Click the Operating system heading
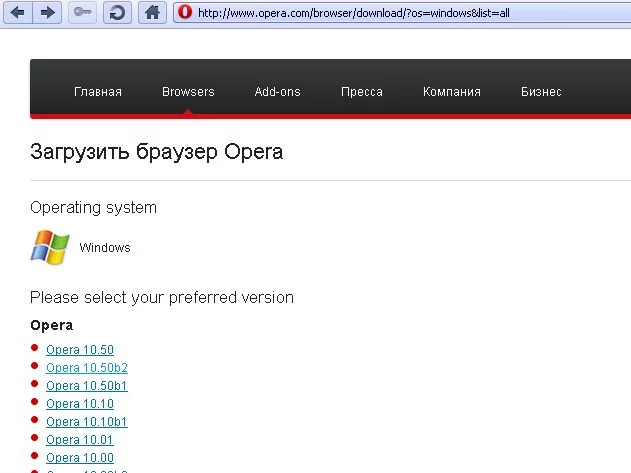This screenshot has width=631, height=473. [93, 208]
